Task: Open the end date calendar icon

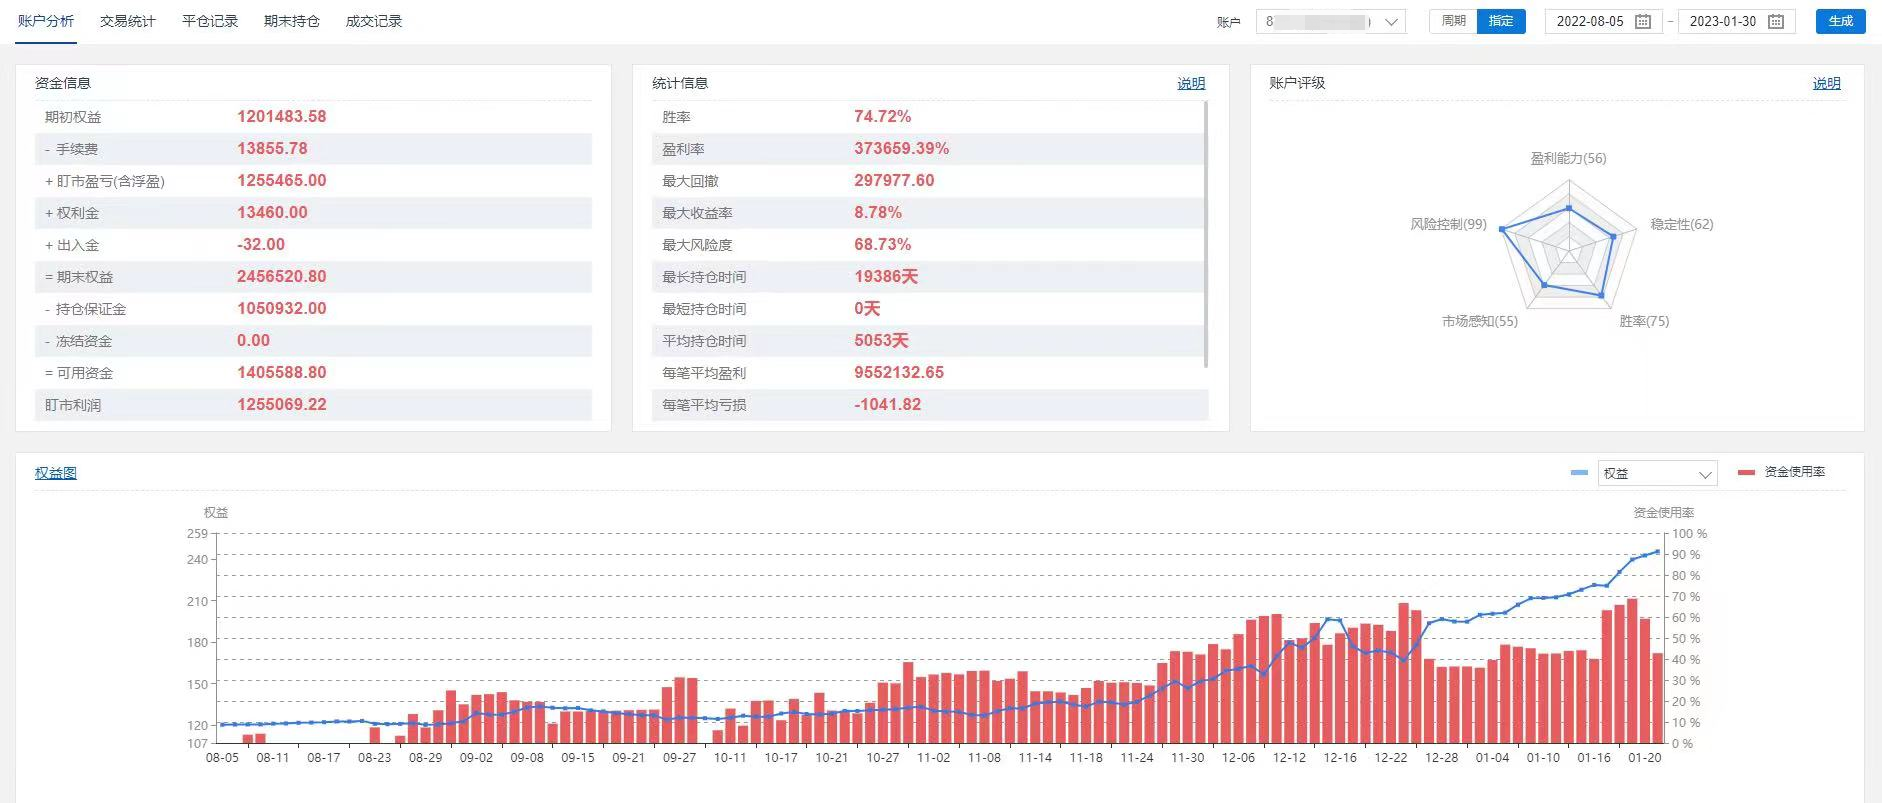Action: (1776, 21)
